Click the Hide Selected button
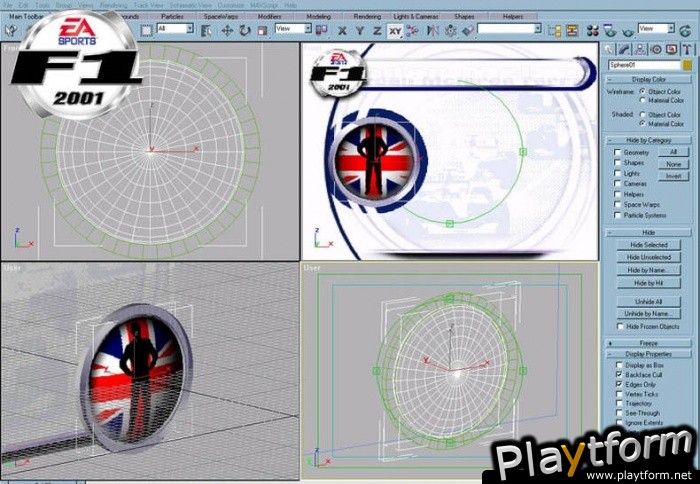This screenshot has height=484, width=700. [649, 245]
